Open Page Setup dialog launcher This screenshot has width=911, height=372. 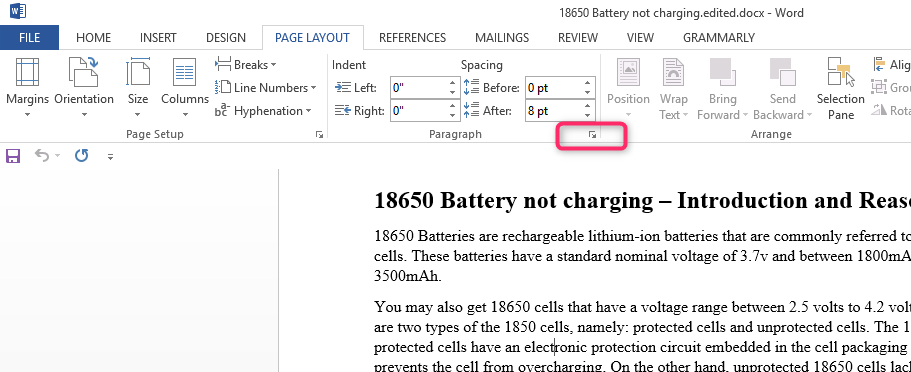[x=319, y=135]
